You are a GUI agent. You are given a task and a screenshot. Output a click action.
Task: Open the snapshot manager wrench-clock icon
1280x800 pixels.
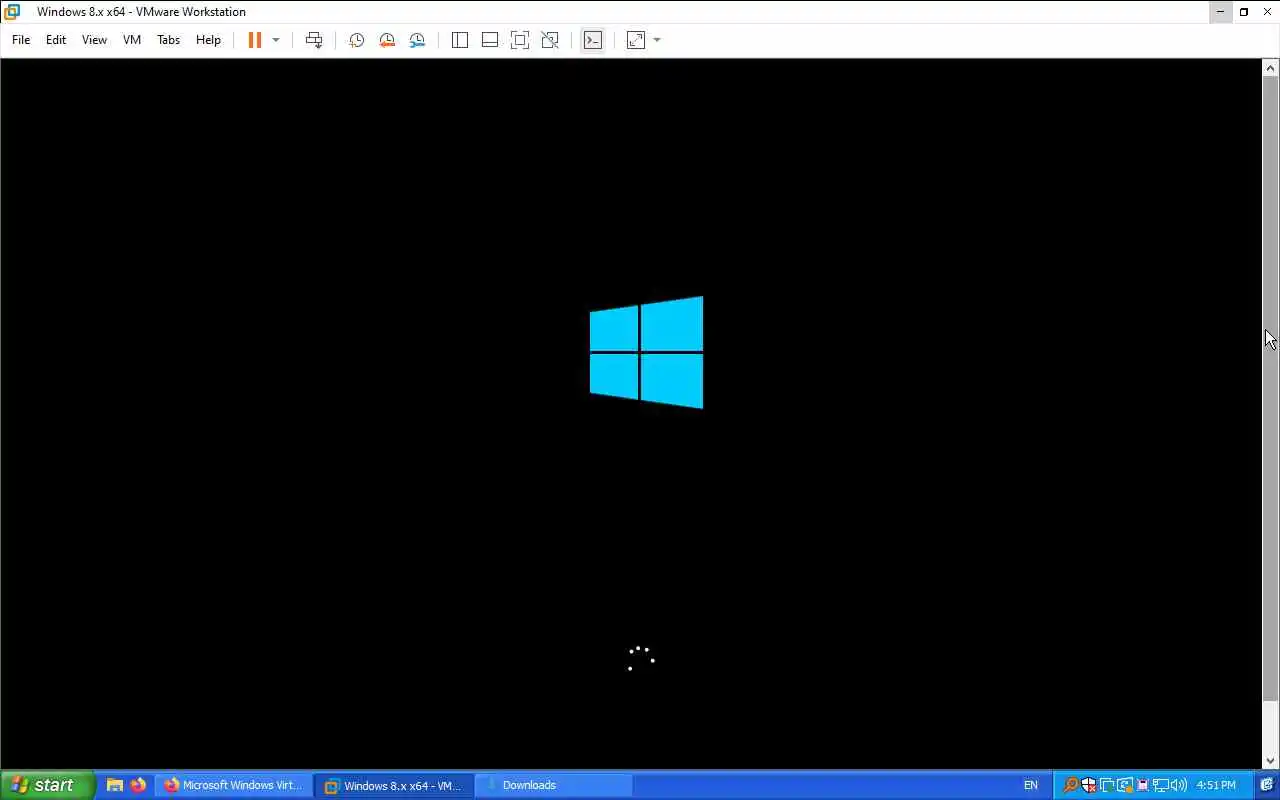(417, 40)
